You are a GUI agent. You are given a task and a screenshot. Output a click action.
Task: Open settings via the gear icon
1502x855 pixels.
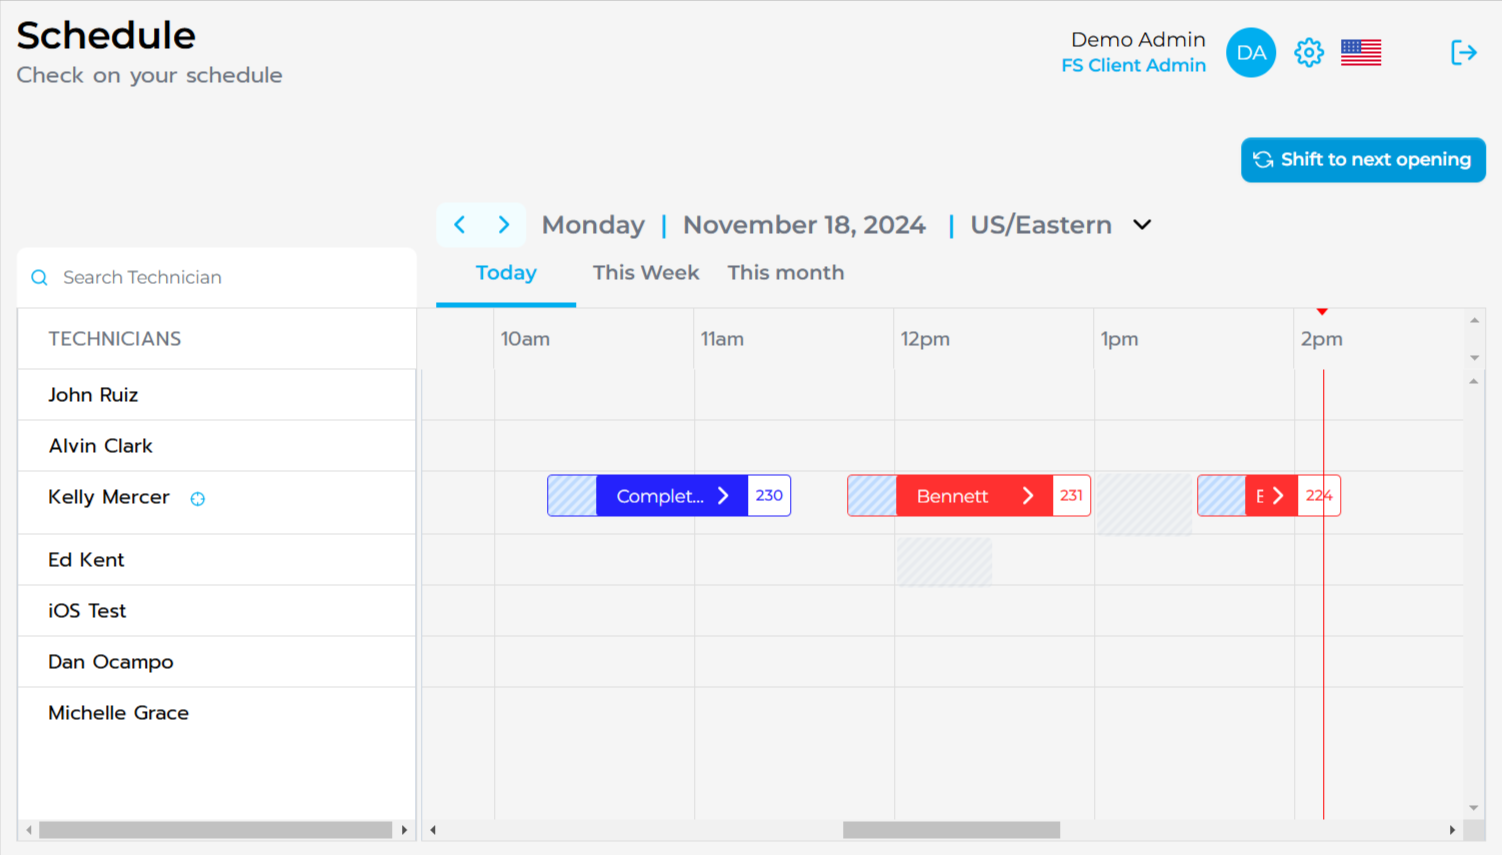1308,52
